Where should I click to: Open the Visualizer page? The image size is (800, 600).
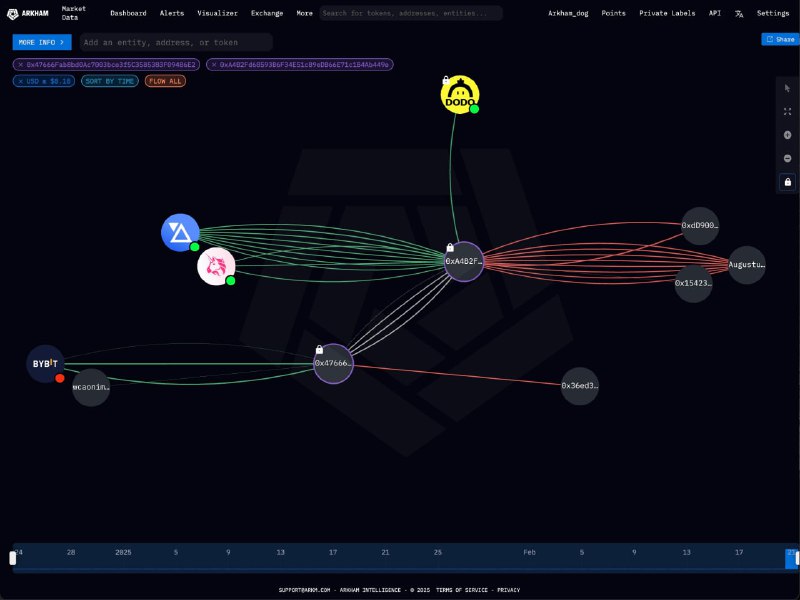217,13
